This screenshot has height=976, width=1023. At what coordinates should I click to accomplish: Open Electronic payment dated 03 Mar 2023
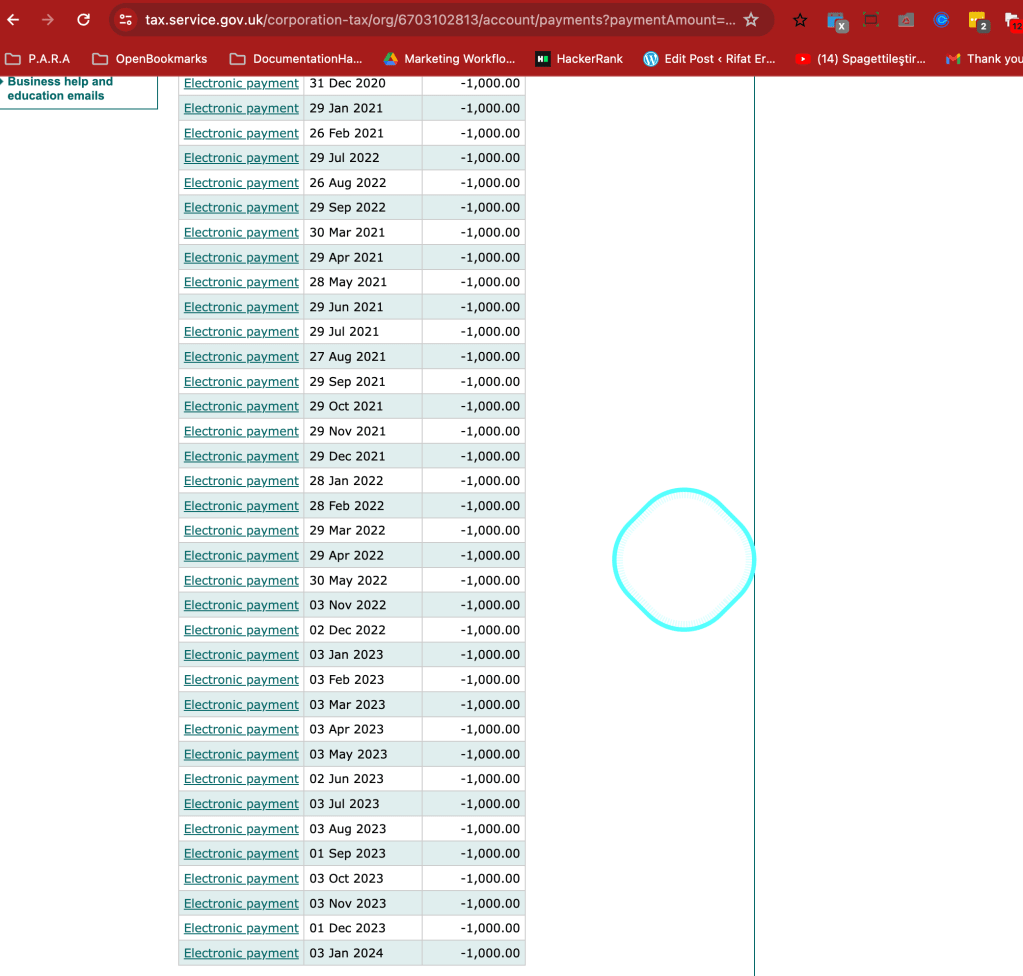click(x=241, y=705)
